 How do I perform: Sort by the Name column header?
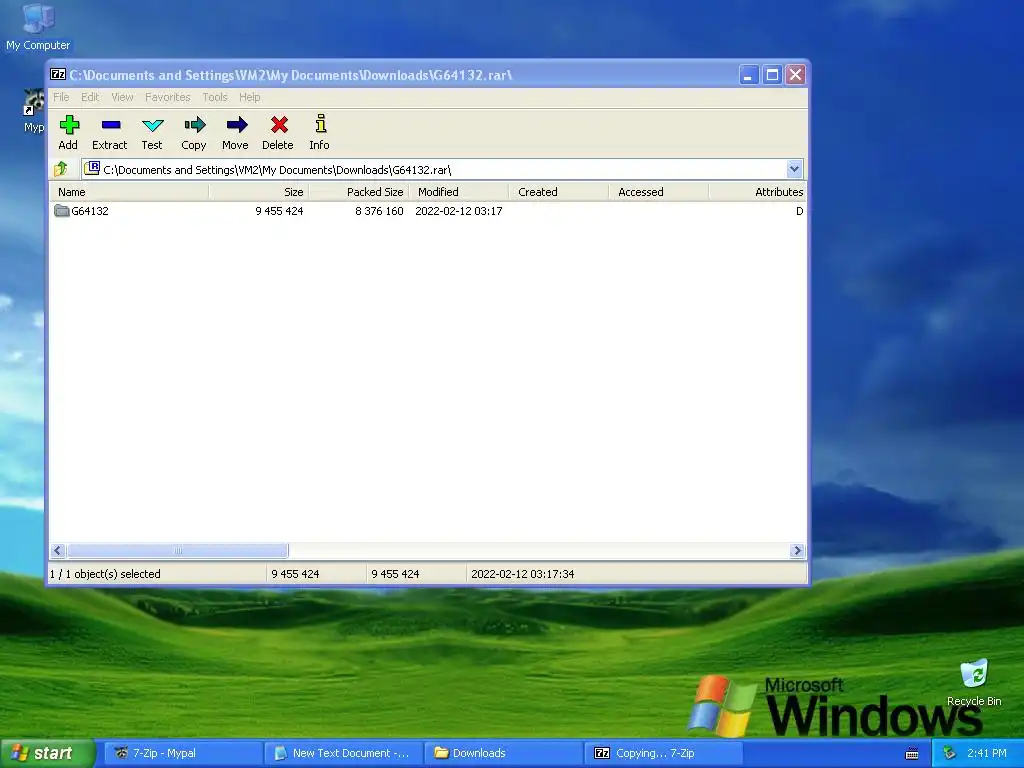click(x=129, y=192)
